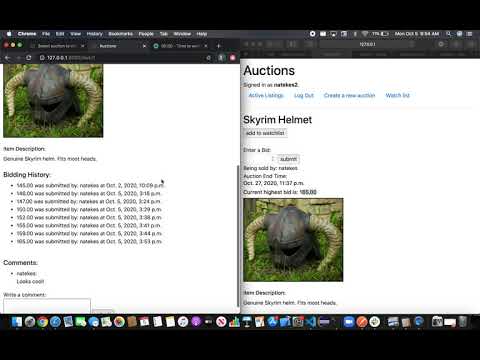Select the 147.00 bid history entry

(89, 201)
